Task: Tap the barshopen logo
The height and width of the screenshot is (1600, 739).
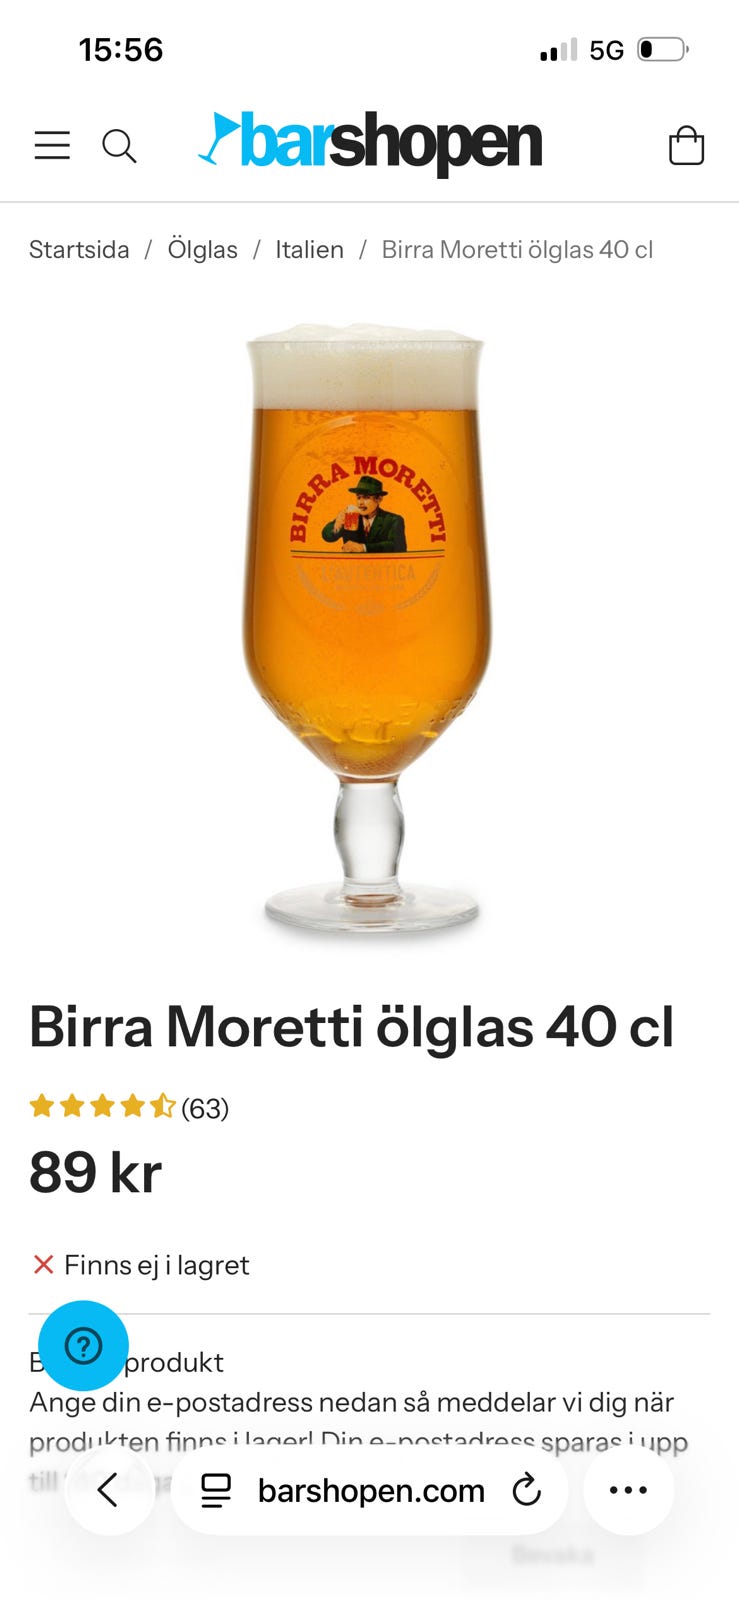Action: coord(370,144)
